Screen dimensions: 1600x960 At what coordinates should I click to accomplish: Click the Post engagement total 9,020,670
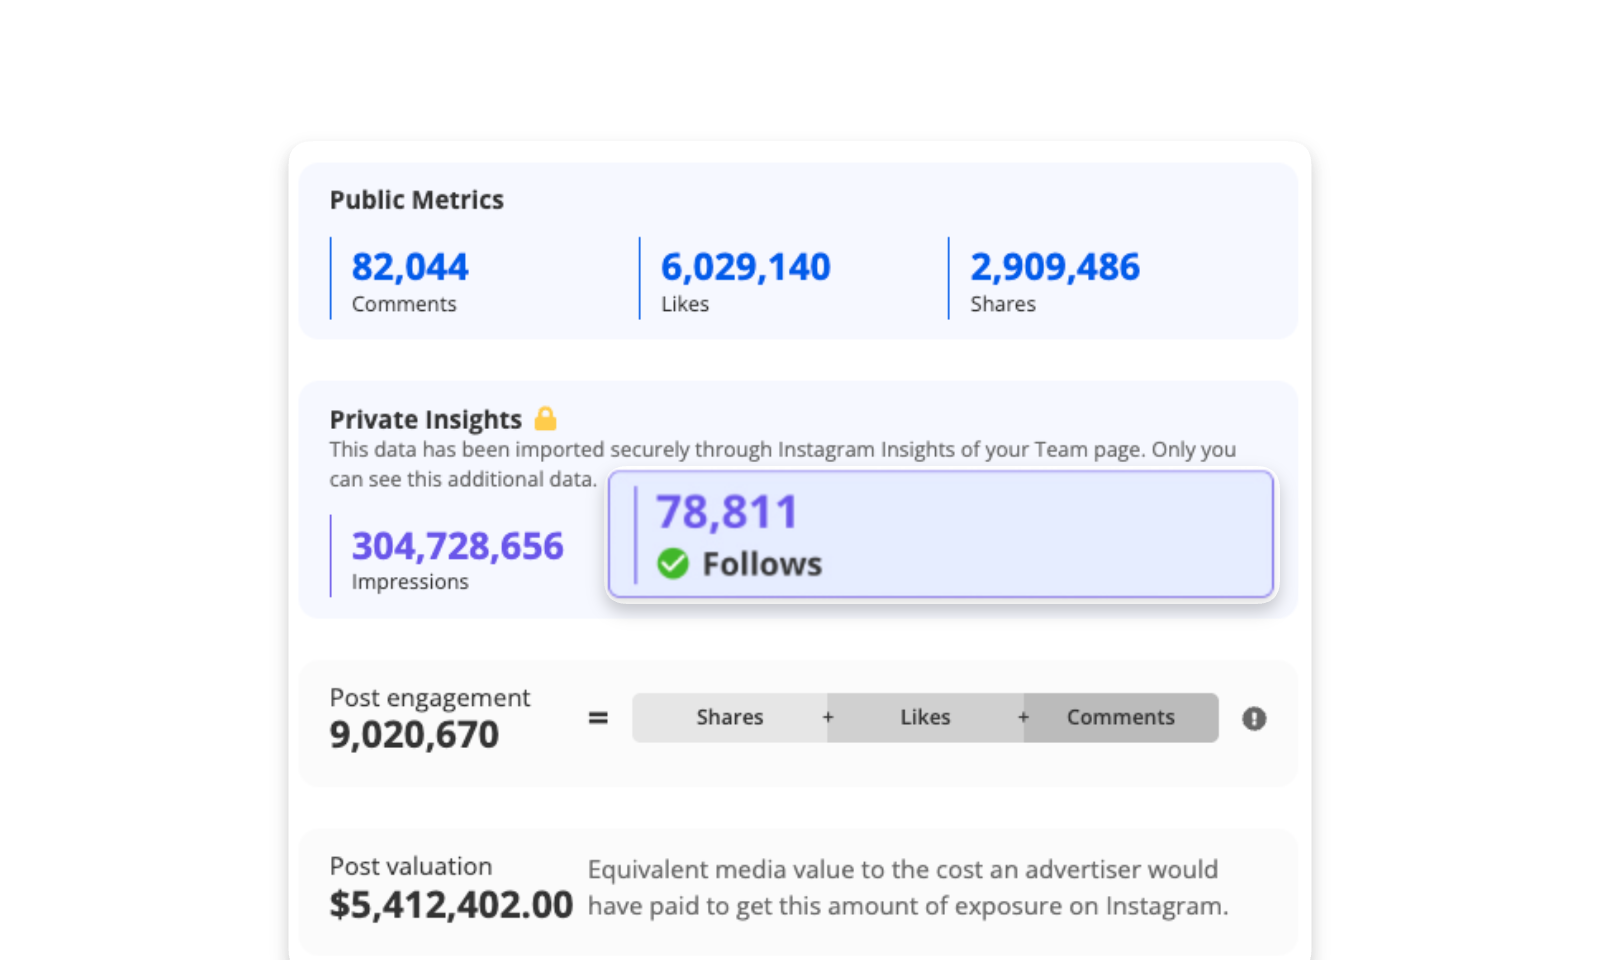pyautogui.click(x=414, y=735)
